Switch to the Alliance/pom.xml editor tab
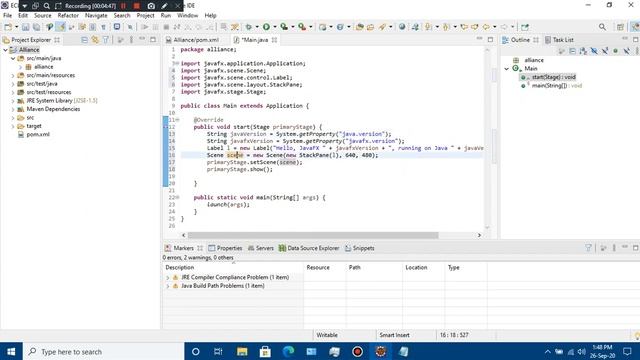640x360 pixels. point(193,40)
